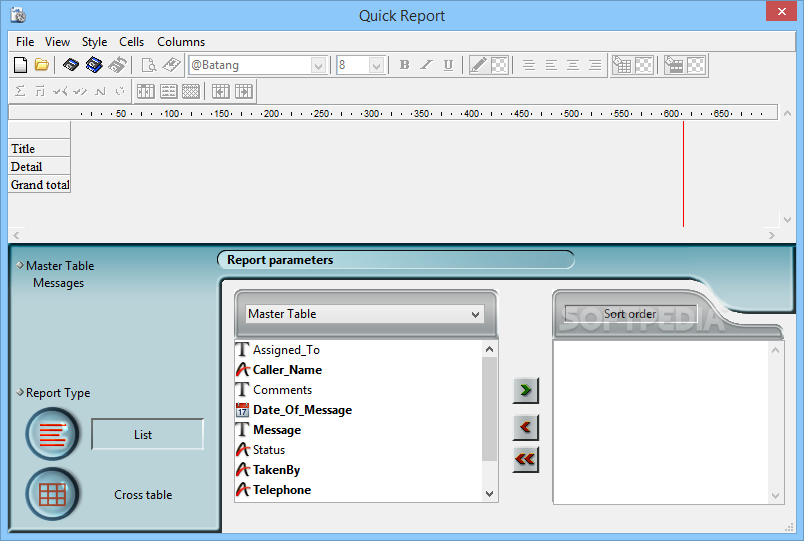The image size is (804, 541).
Task: Select the List report type label
Action: [147, 434]
